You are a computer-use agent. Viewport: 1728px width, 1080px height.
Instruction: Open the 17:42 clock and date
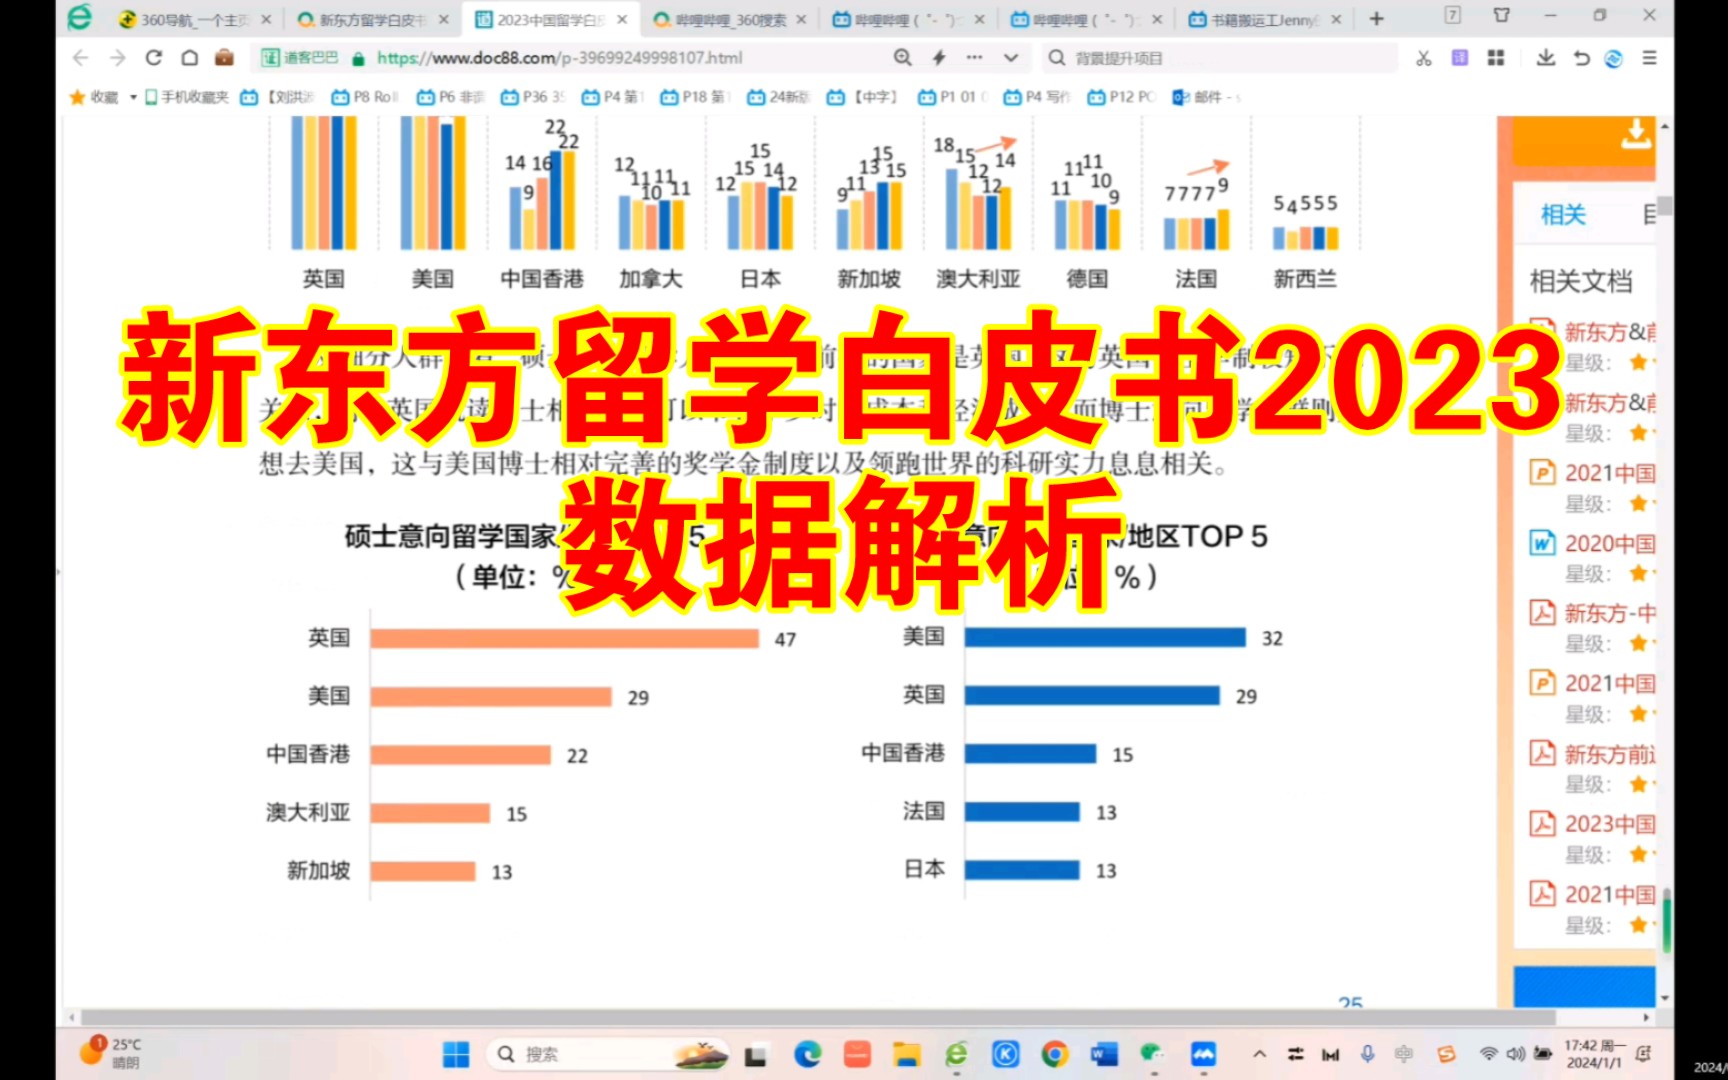click(1594, 1054)
